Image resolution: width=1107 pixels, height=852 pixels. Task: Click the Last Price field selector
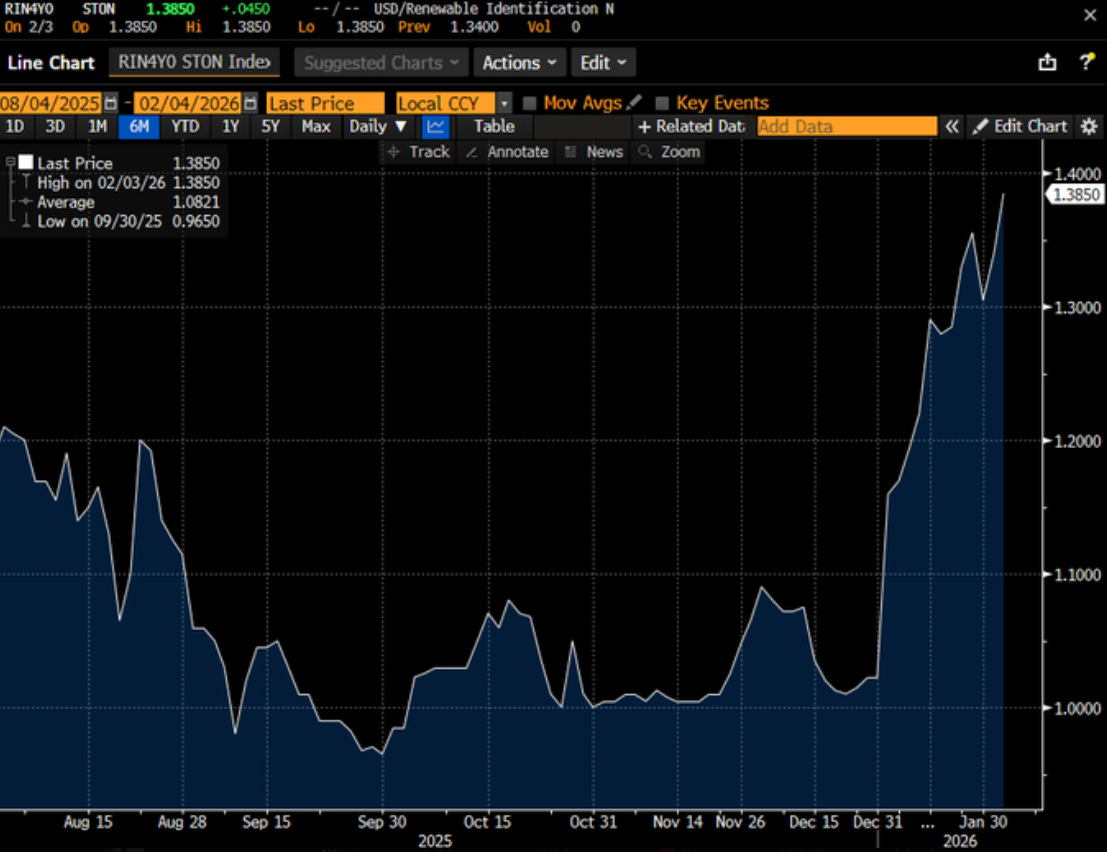coord(325,104)
